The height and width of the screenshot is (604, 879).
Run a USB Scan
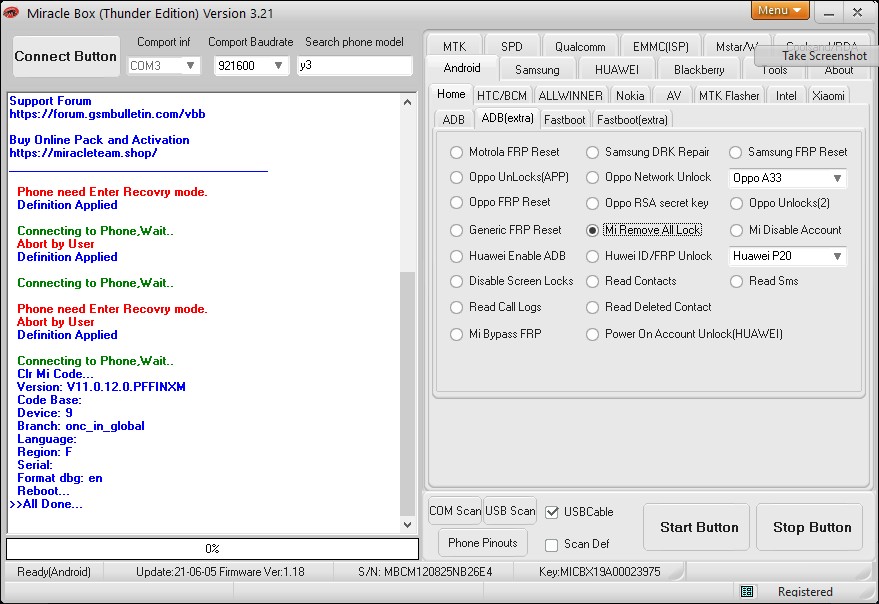[510, 511]
